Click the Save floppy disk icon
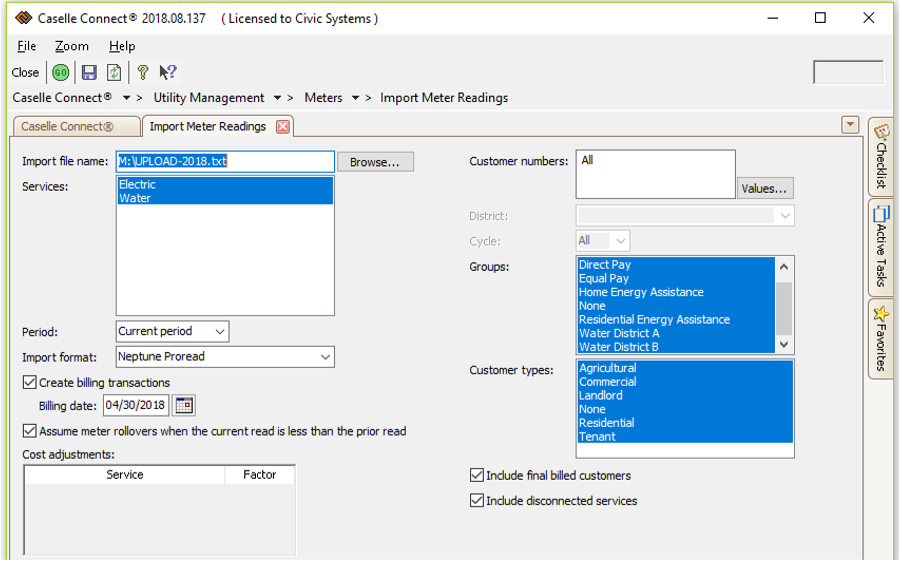 pos(89,72)
